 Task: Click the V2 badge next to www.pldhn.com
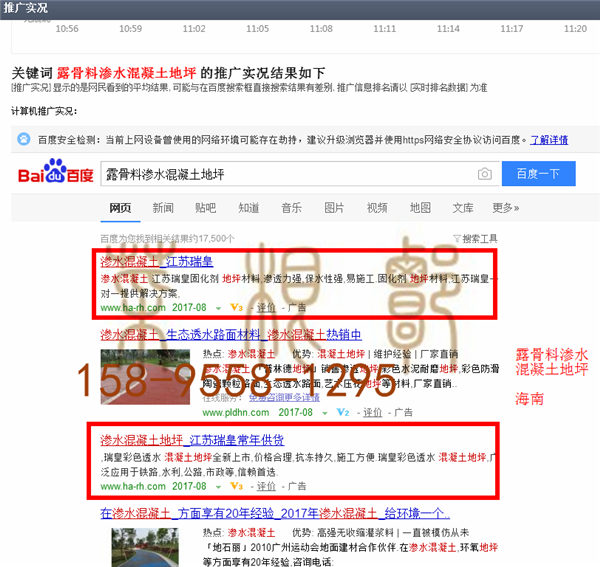click(342, 412)
